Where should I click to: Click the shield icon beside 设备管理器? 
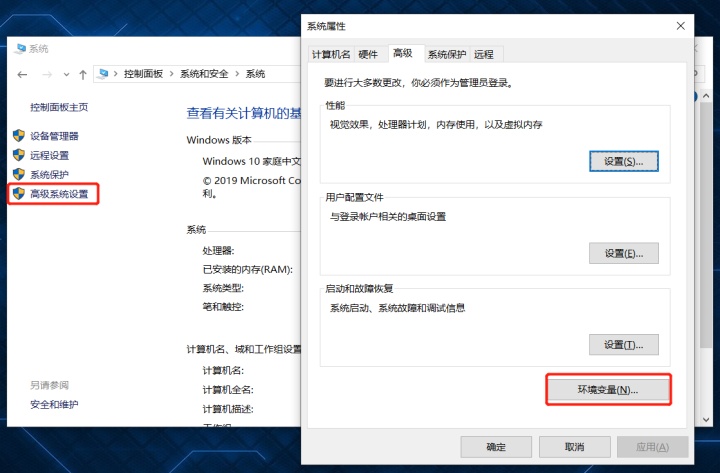(19, 135)
